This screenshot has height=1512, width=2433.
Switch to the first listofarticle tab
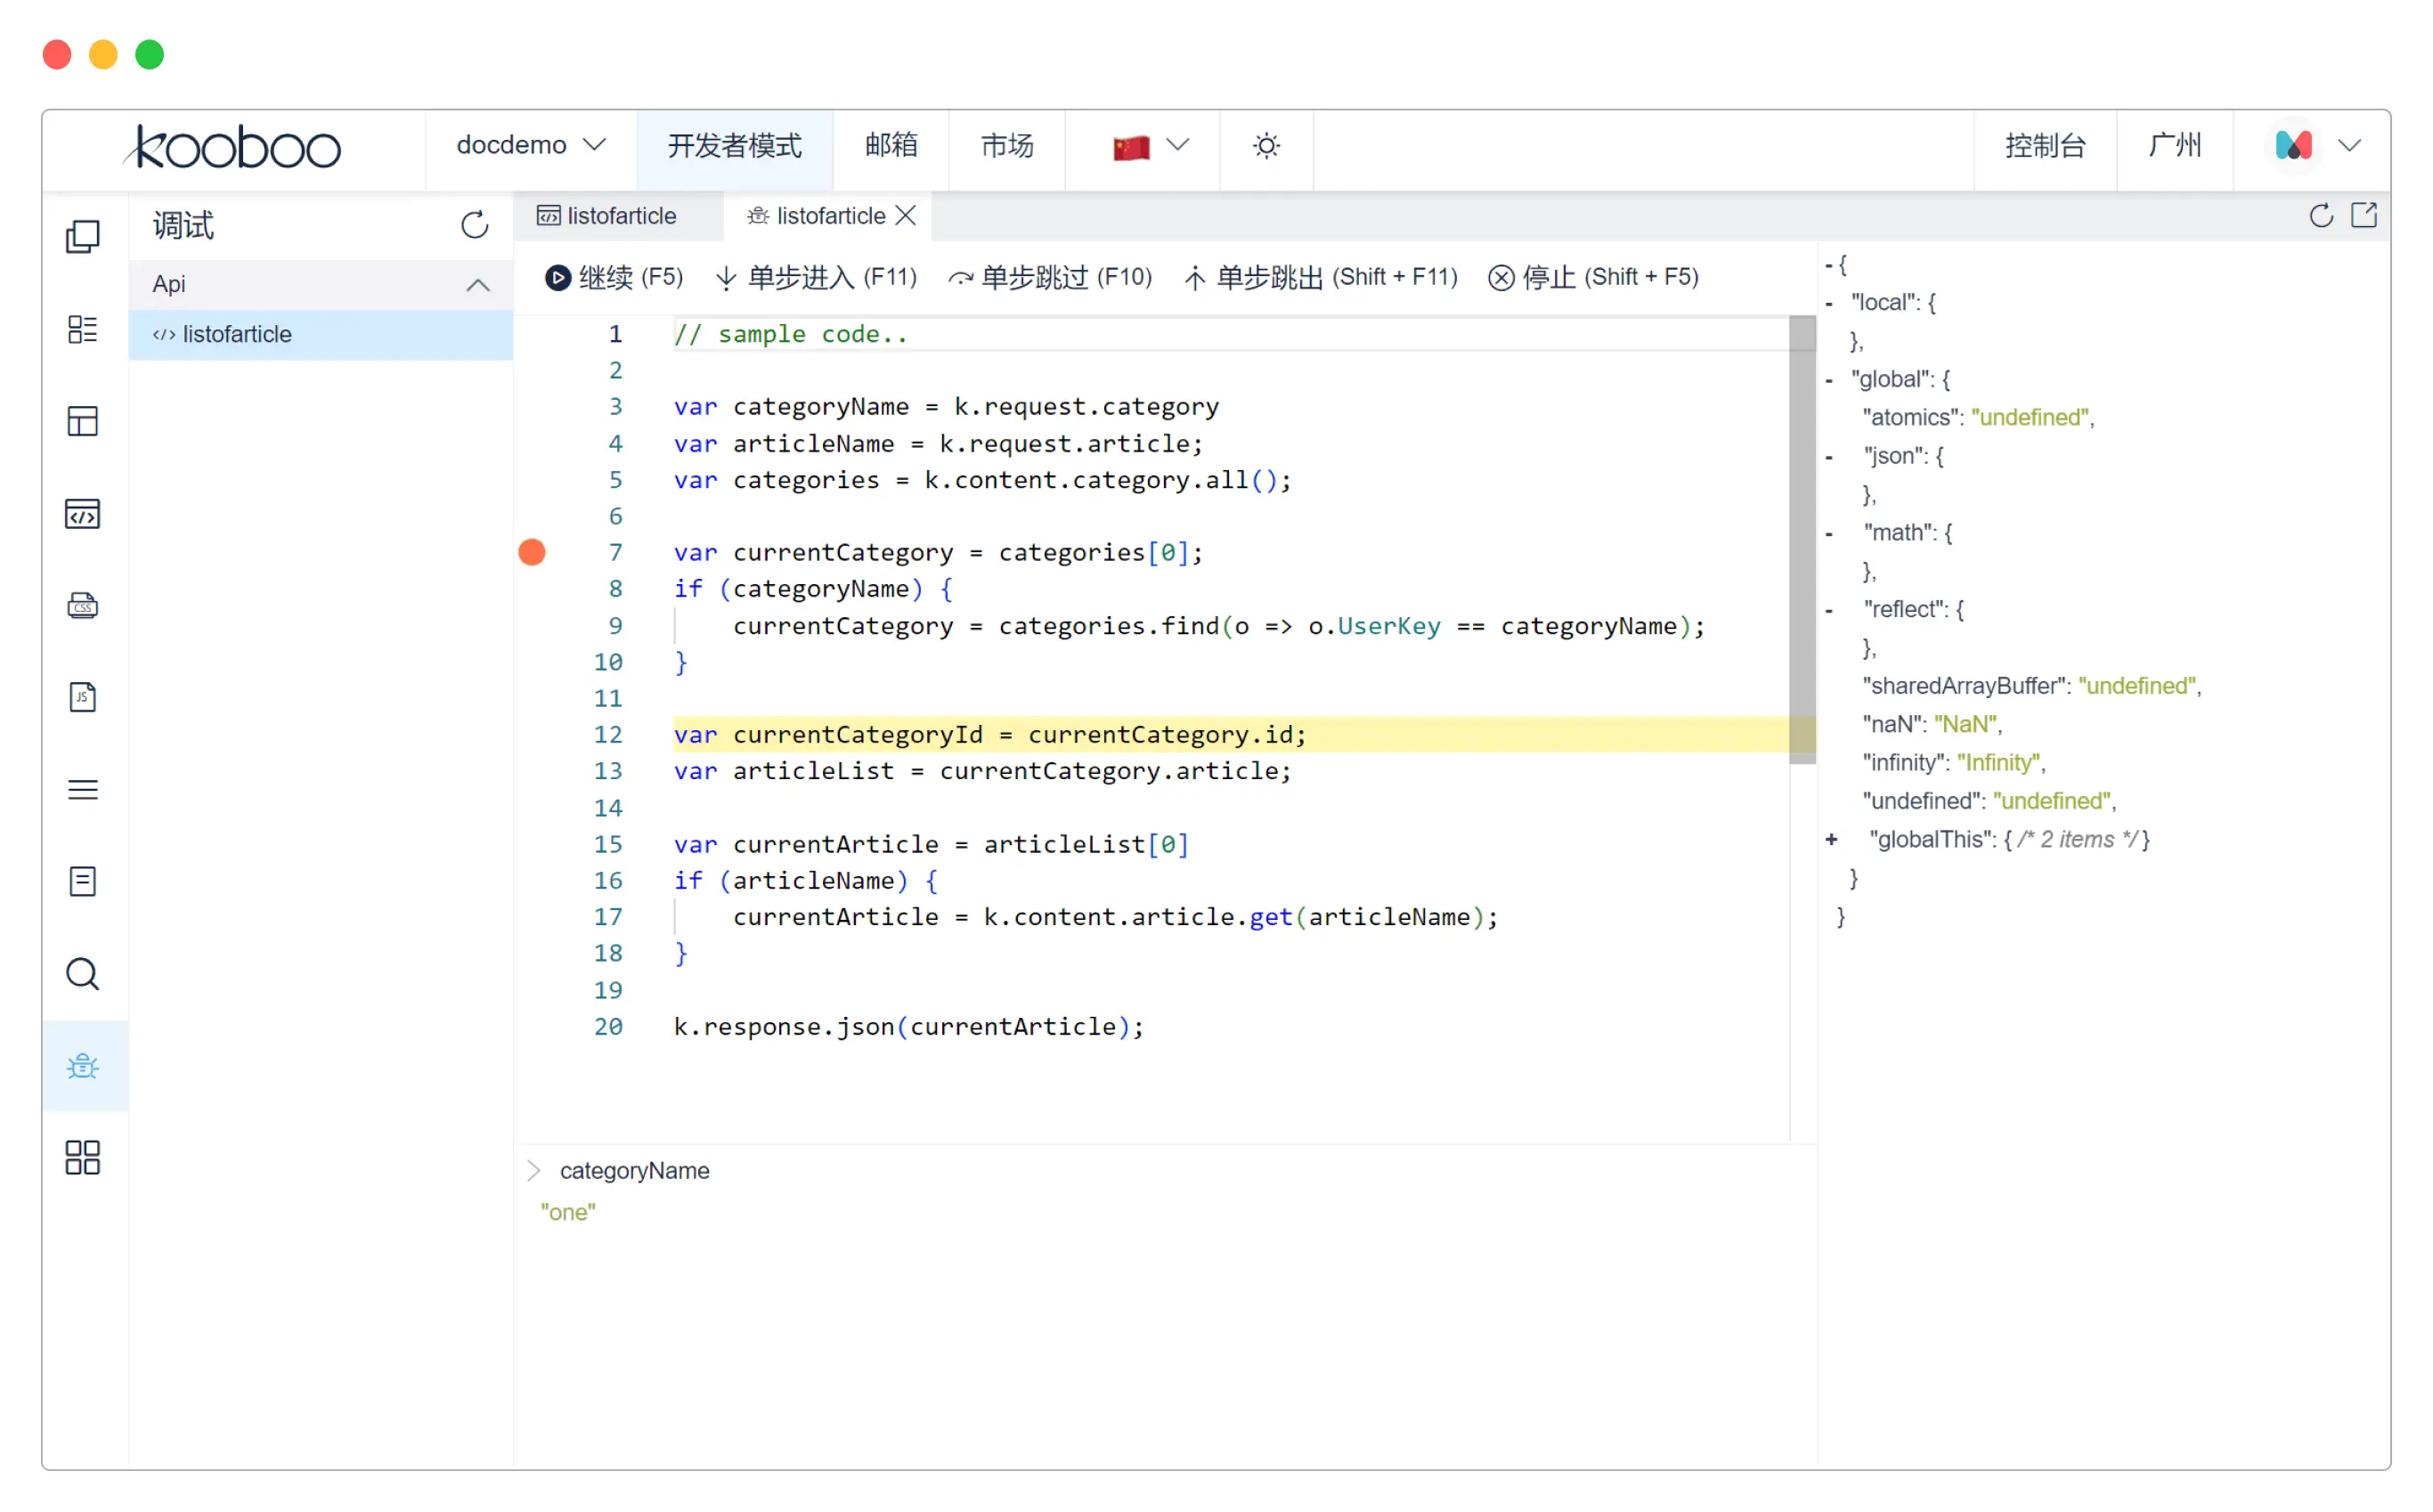[x=608, y=216]
